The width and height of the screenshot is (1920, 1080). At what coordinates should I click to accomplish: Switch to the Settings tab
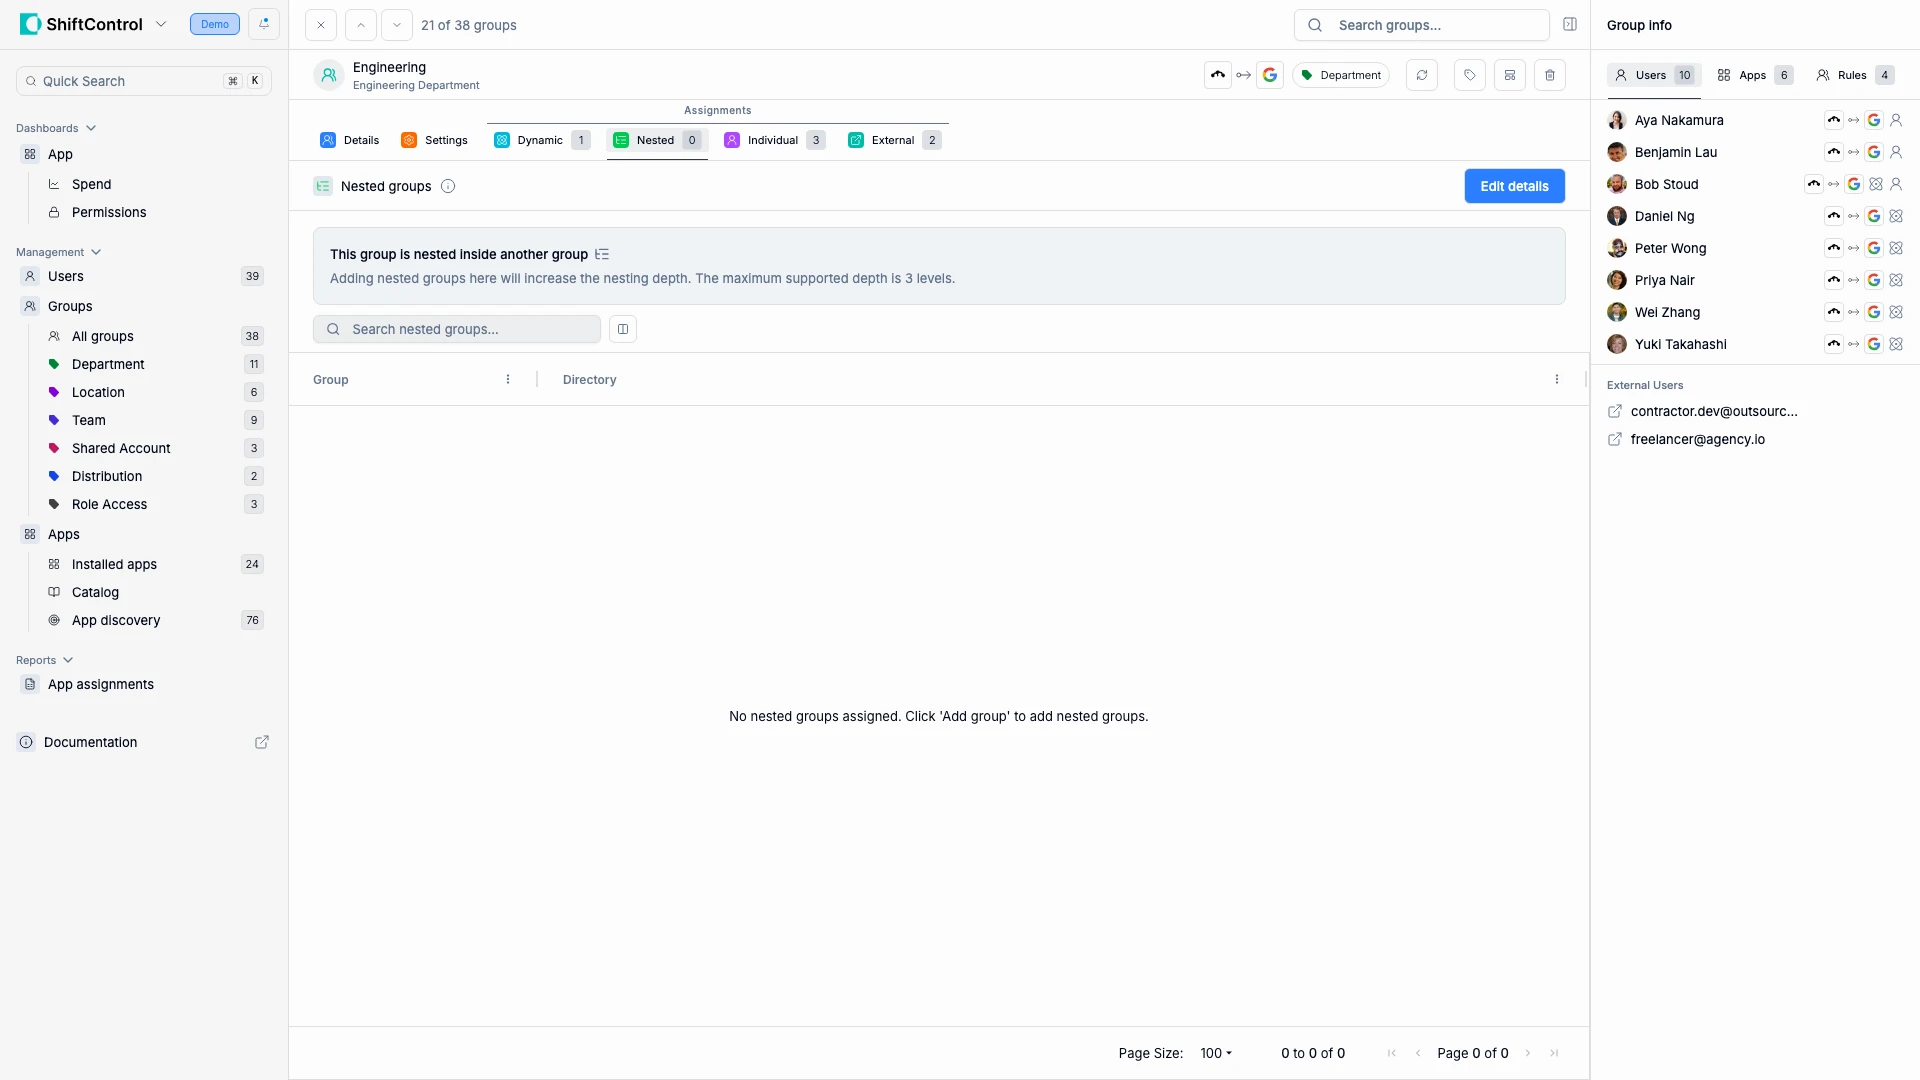click(434, 140)
